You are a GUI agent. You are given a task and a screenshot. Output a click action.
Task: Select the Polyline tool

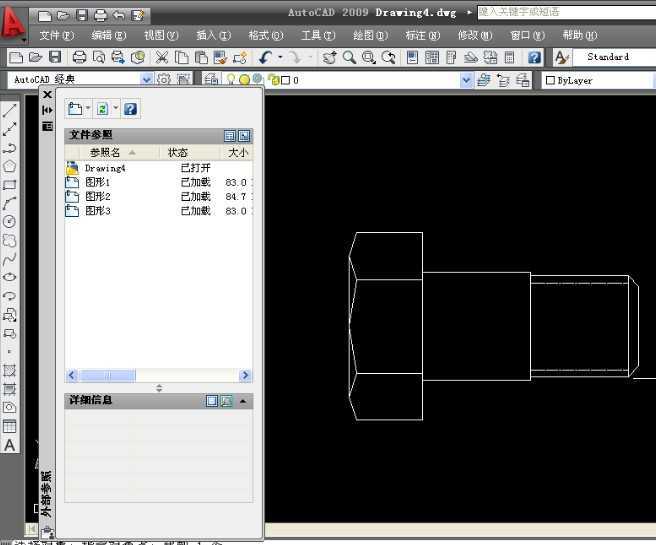click(9, 148)
